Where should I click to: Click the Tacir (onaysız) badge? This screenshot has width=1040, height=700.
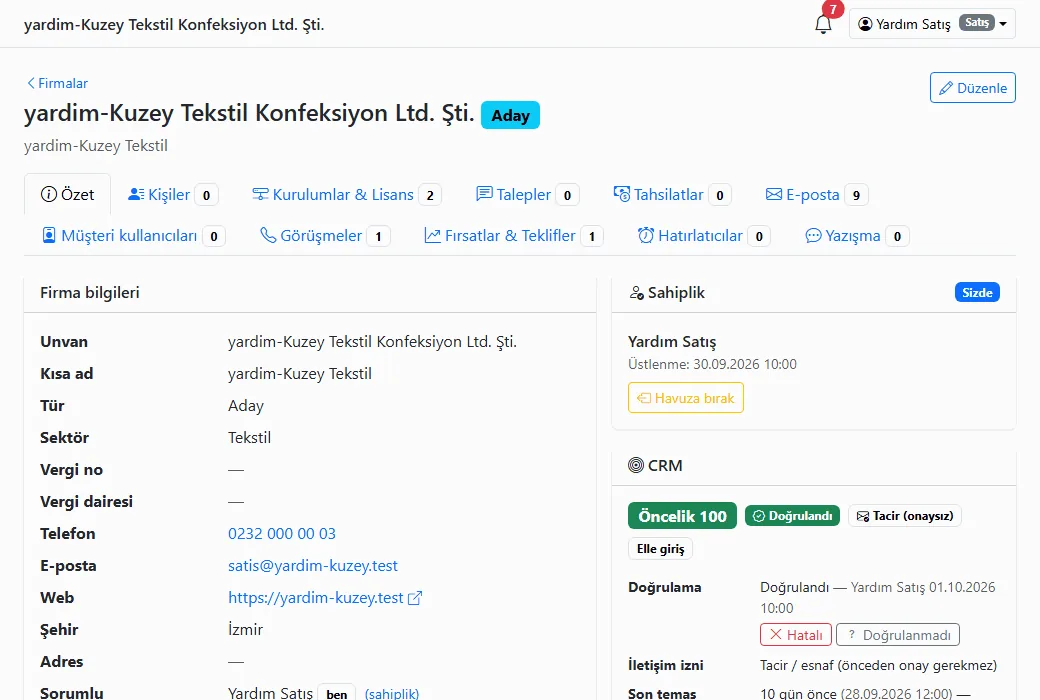tap(905, 516)
